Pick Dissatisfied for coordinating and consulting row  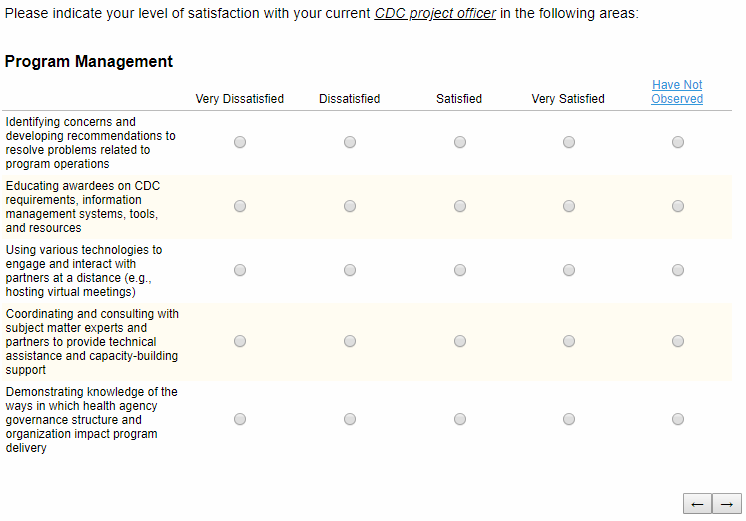350,342
